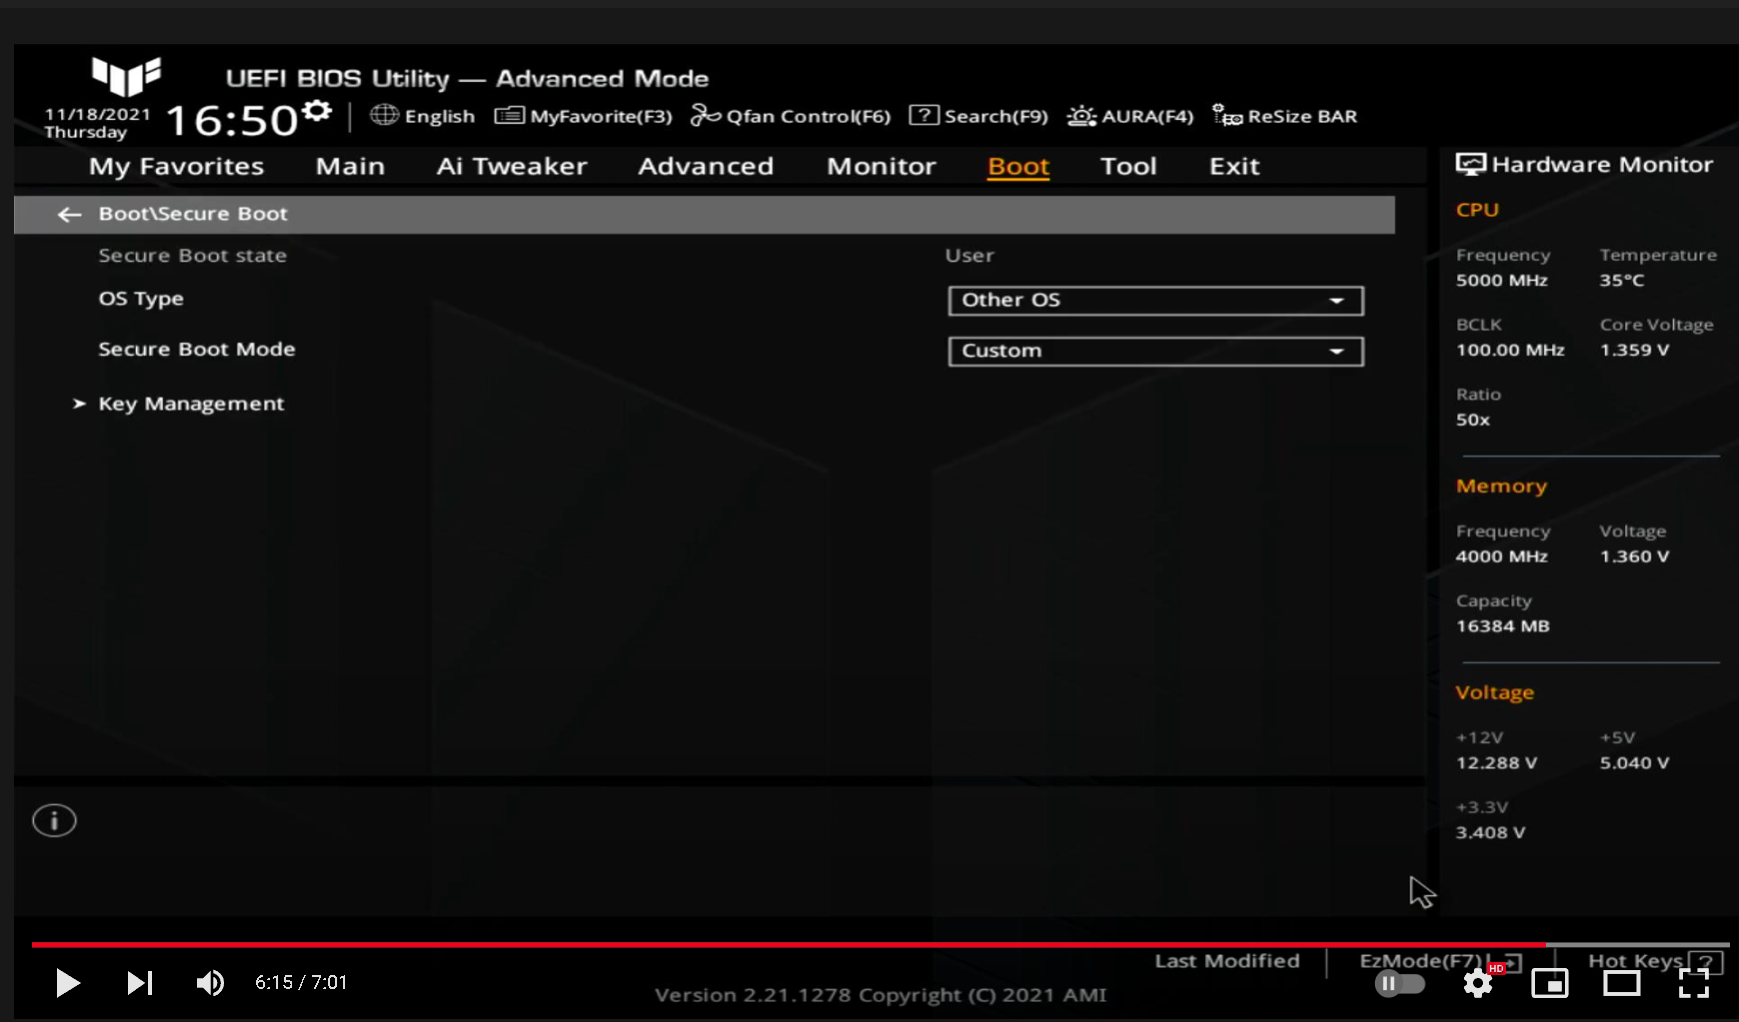Click the 16:50 clock display
The width and height of the screenshot is (1739, 1022).
[232, 120]
